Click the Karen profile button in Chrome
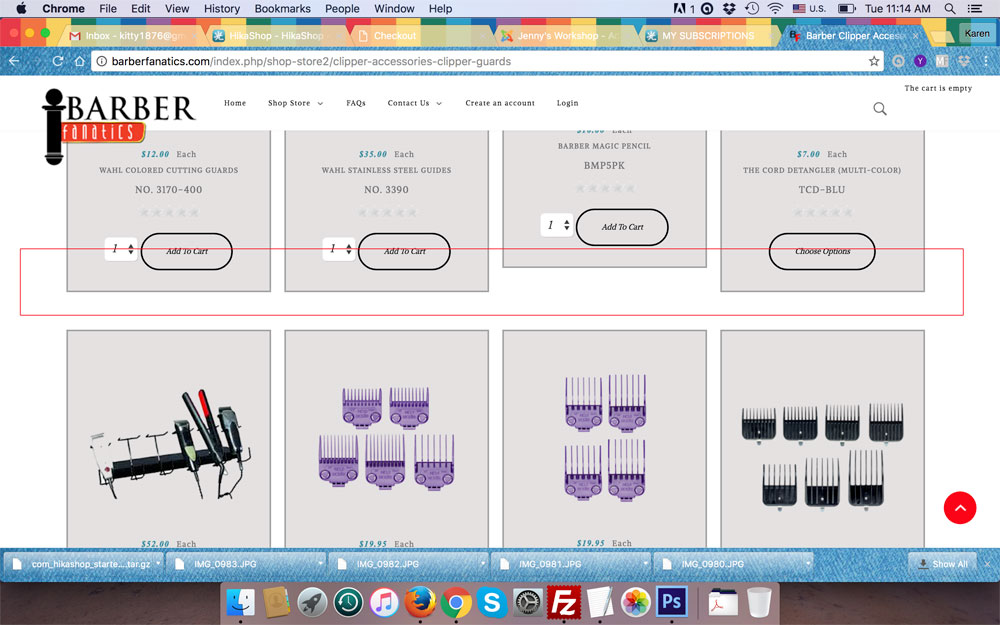The height and width of the screenshot is (625, 1000). pos(976,34)
